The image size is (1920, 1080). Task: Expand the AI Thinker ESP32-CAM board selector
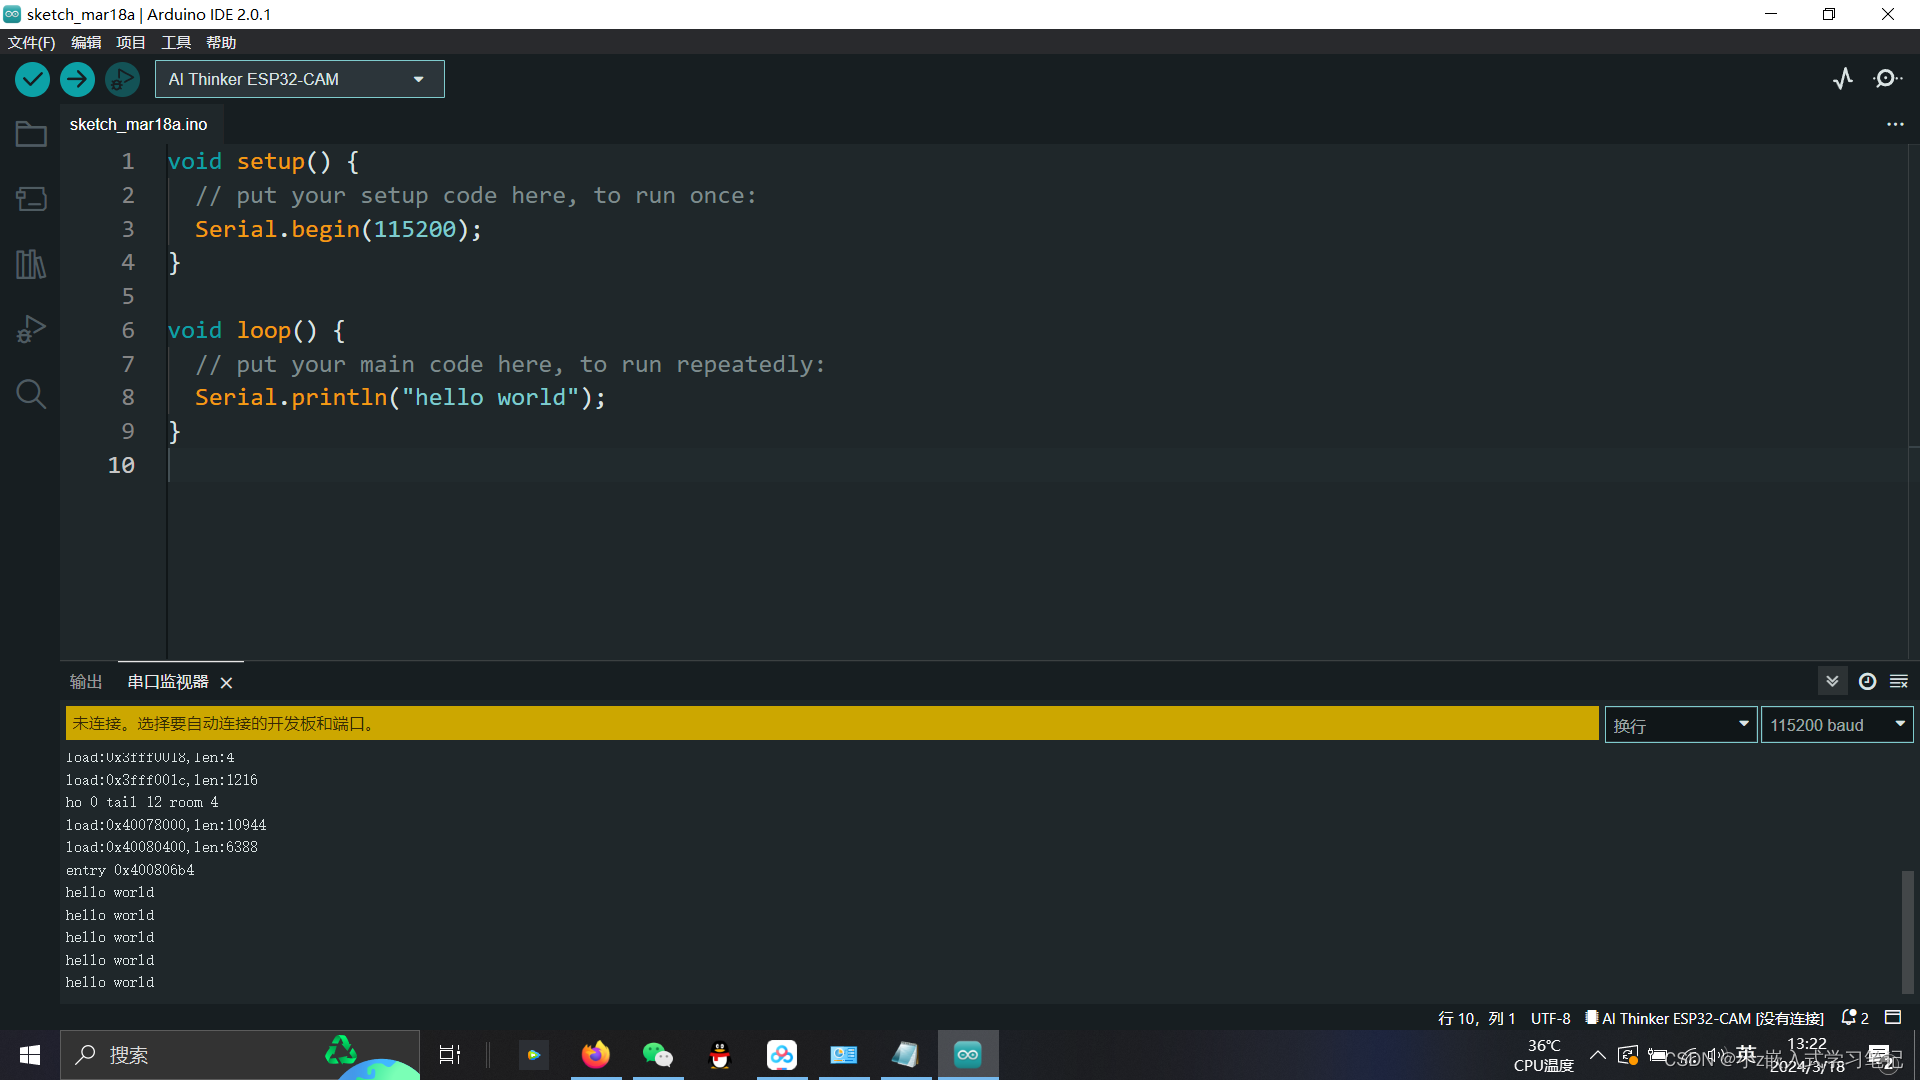click(299, 79)
